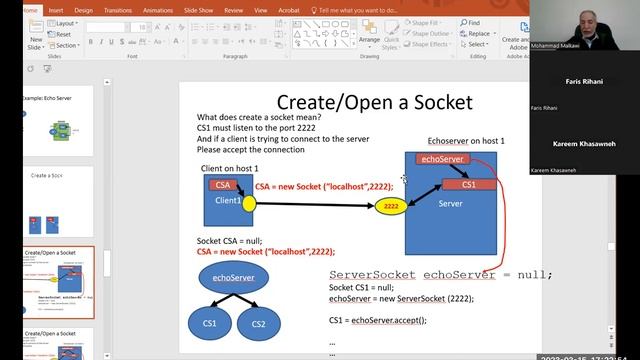Viewport: 640px width, 360px height.
Task: Click the Find magnifier button
Action: pyautogui.click(x=470, y=23)
